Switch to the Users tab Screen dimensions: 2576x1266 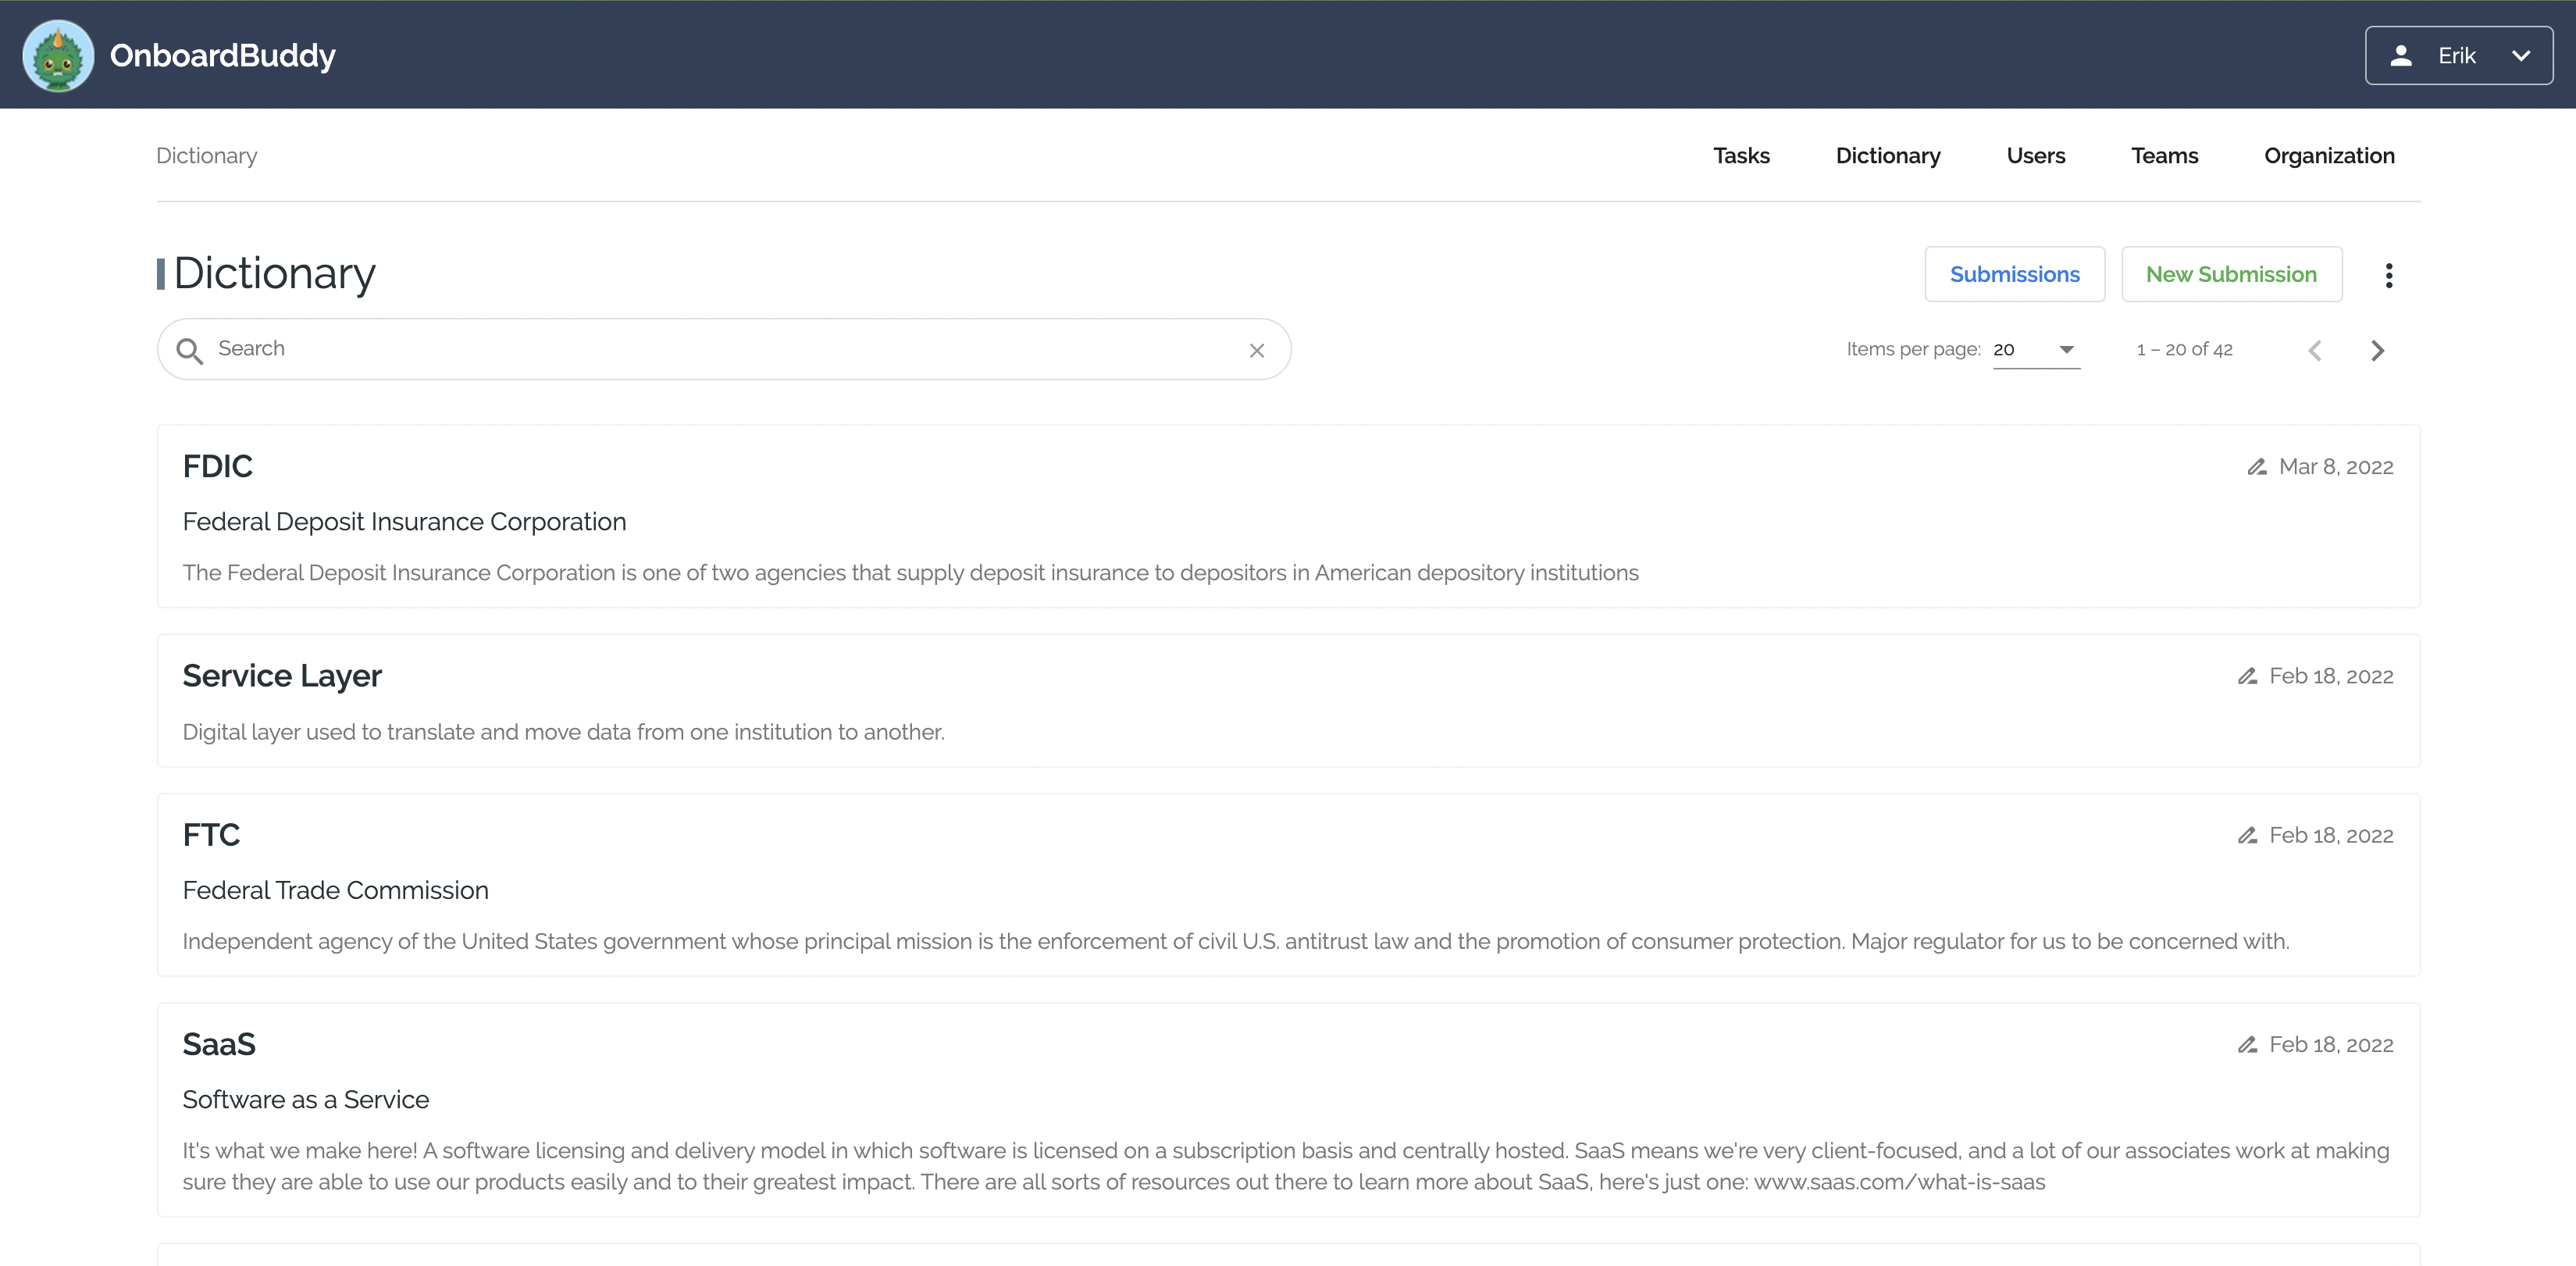[x=2035, y=156]
